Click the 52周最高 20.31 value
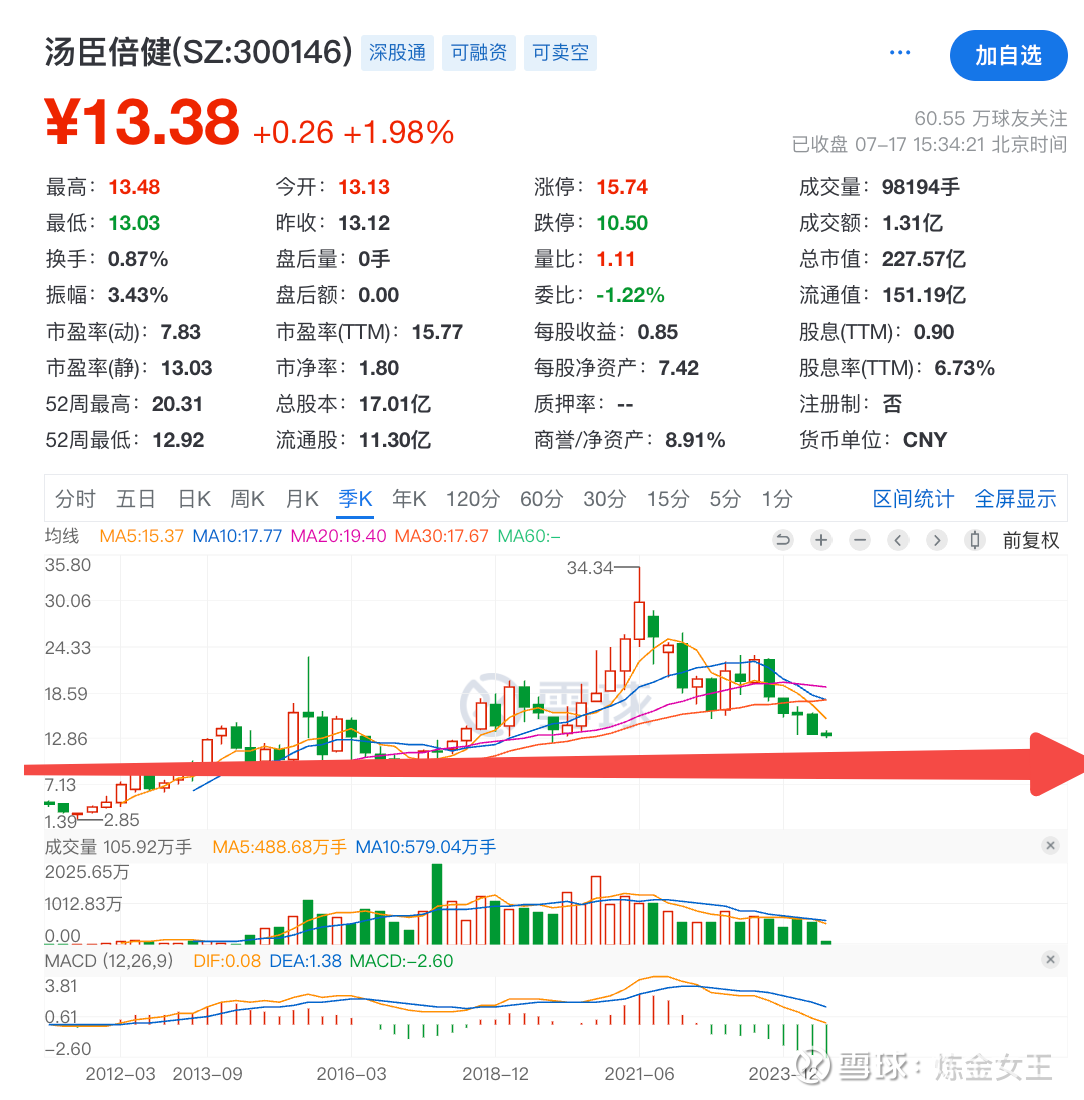Screen dimensions: 1084x1100 click(x=177, y=404)
